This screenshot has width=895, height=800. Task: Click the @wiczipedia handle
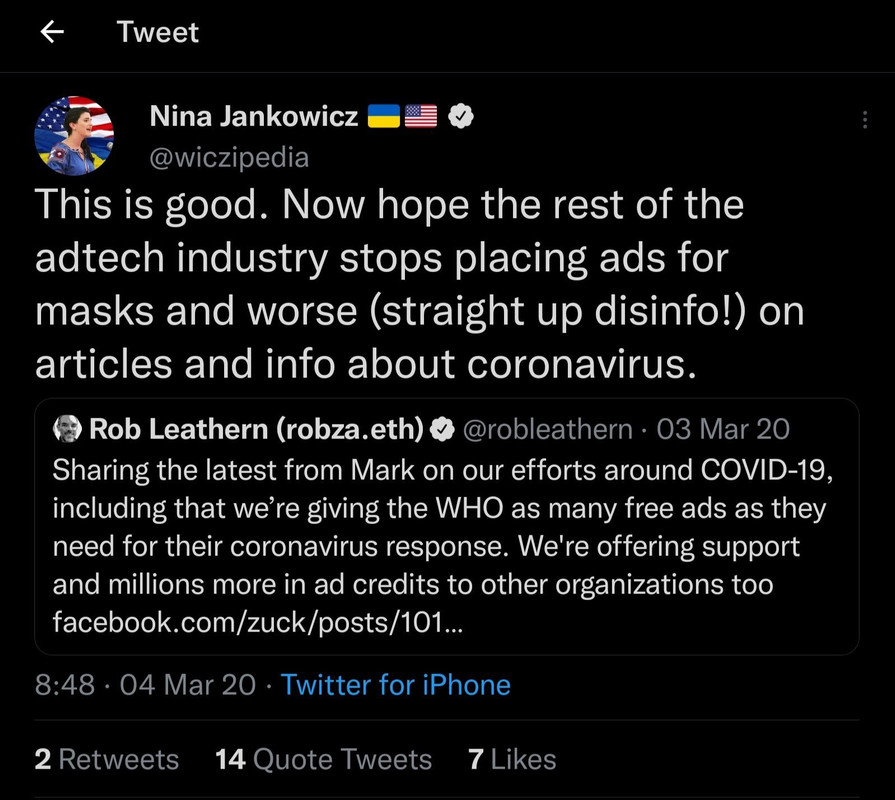229,157
